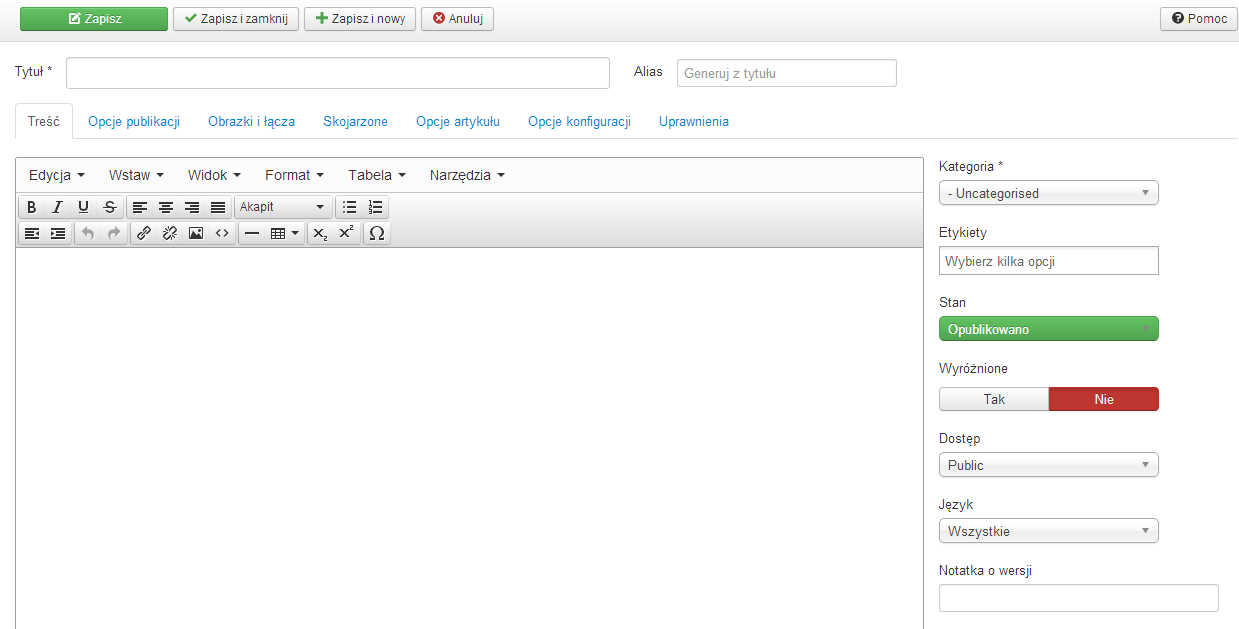Insert horizontal line
Screen dimensions: 1239x629
(x=252, y=234)
